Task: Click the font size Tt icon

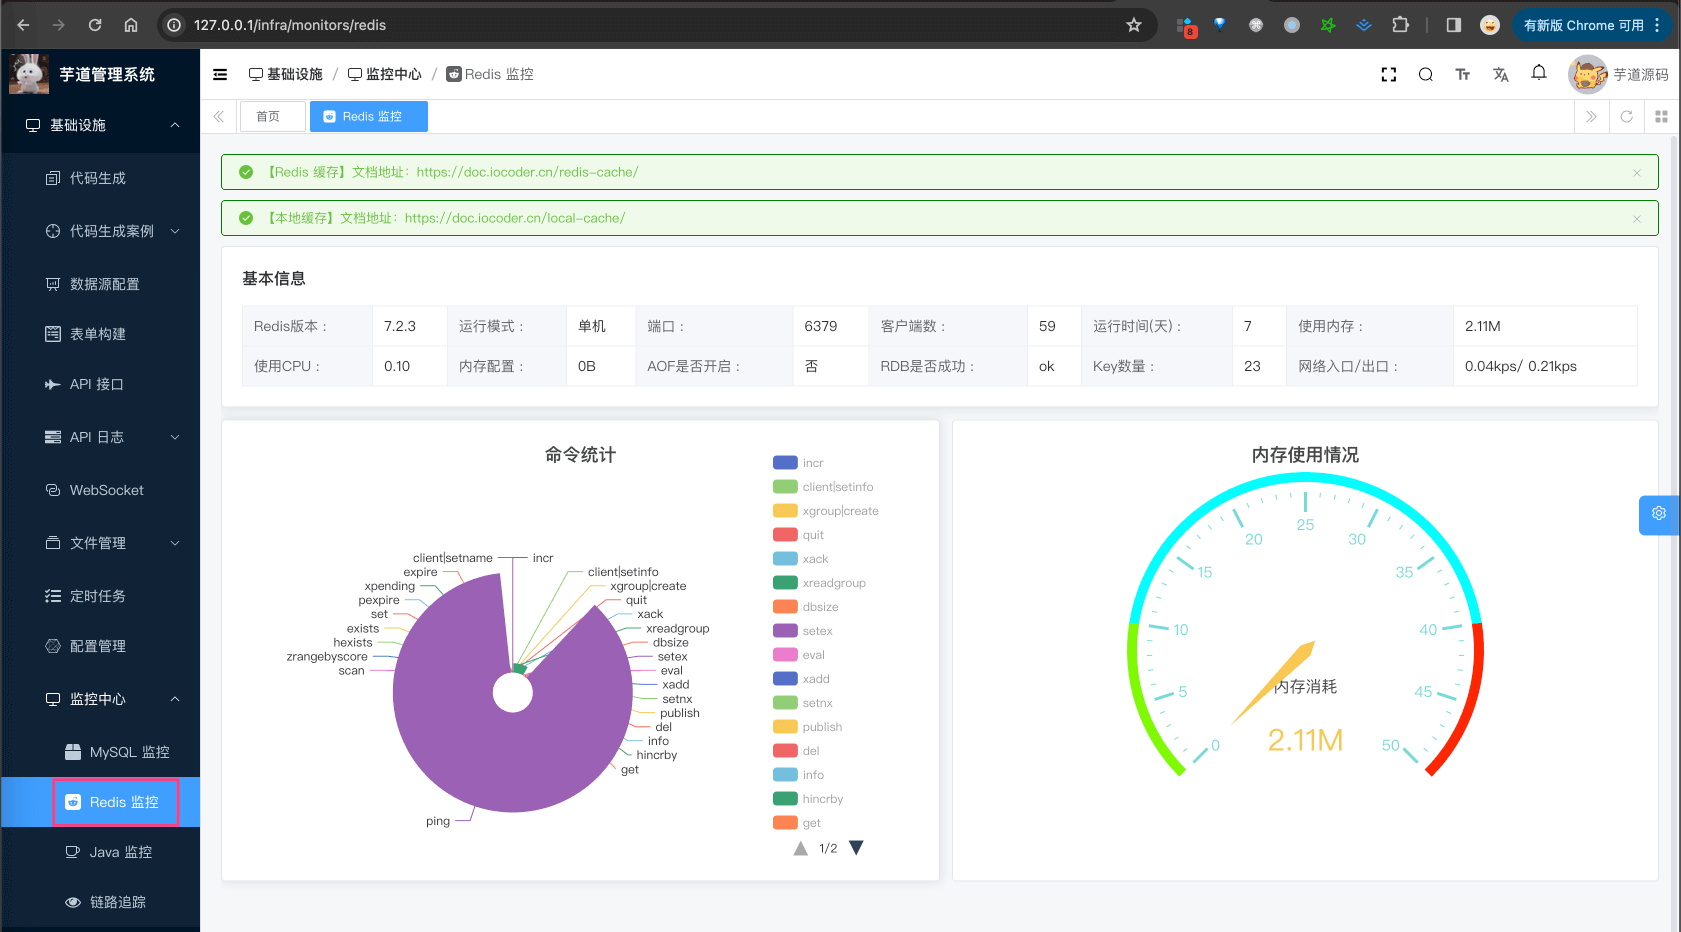Action: tap(1463, 74)
